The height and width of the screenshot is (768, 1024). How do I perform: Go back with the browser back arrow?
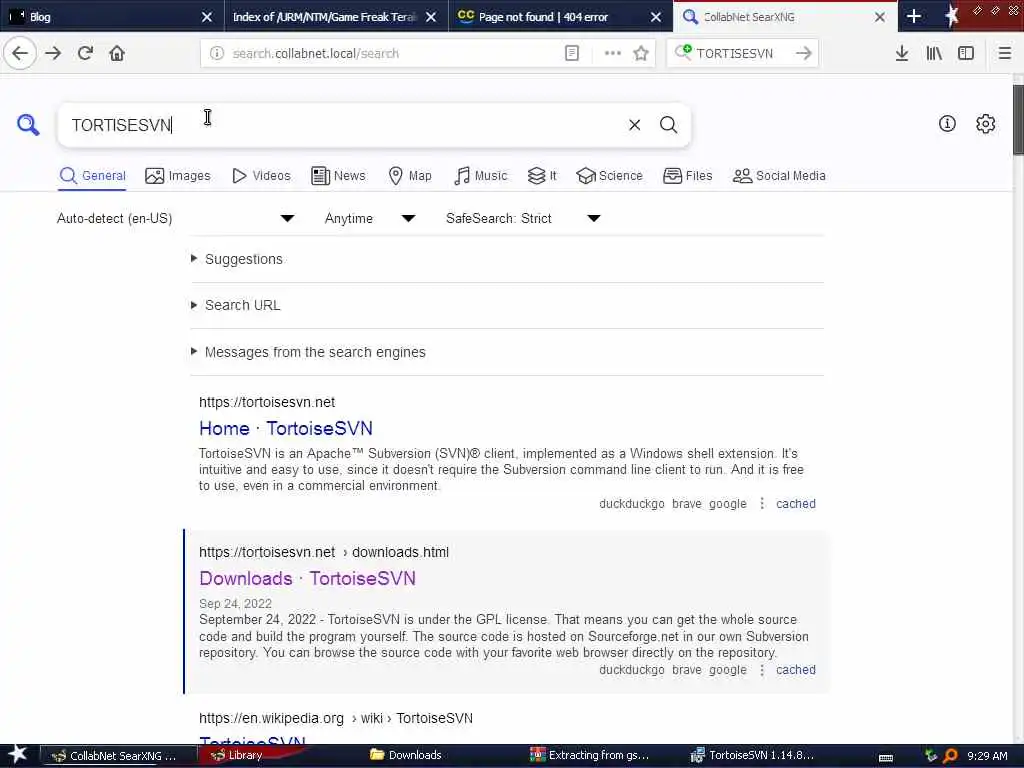point(20,53)
